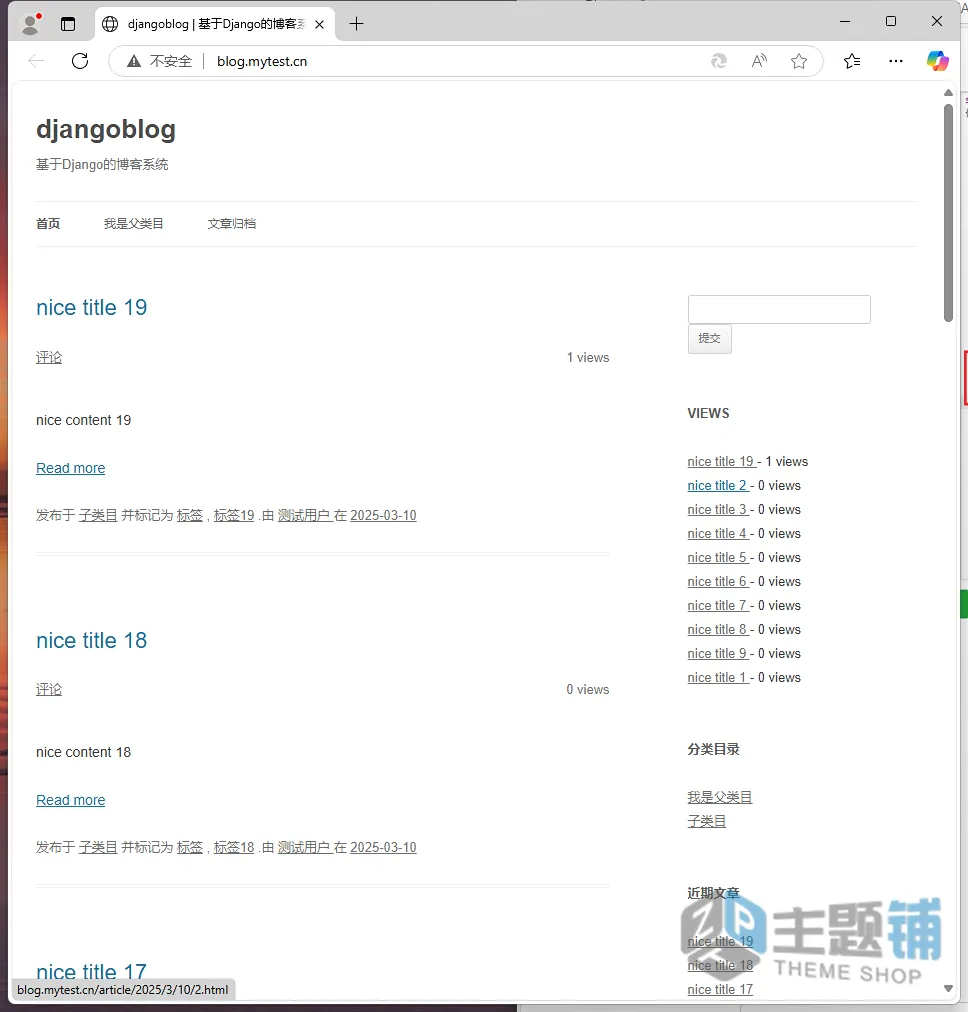The height and width of the screenshot is (1012, 968).
Task: Open the Copilot sidebar icon
Action: (938, 61)
